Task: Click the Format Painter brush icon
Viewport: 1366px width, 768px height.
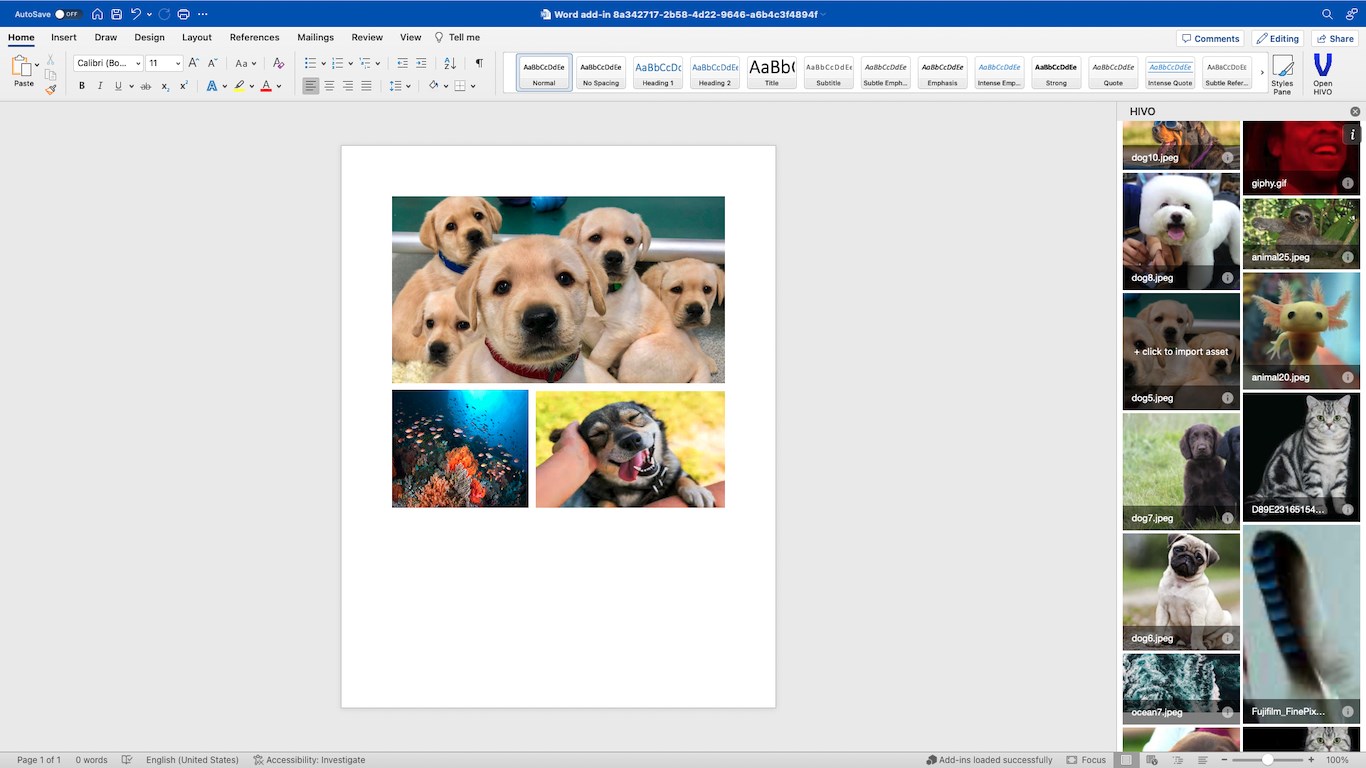Action: (50, 90)
